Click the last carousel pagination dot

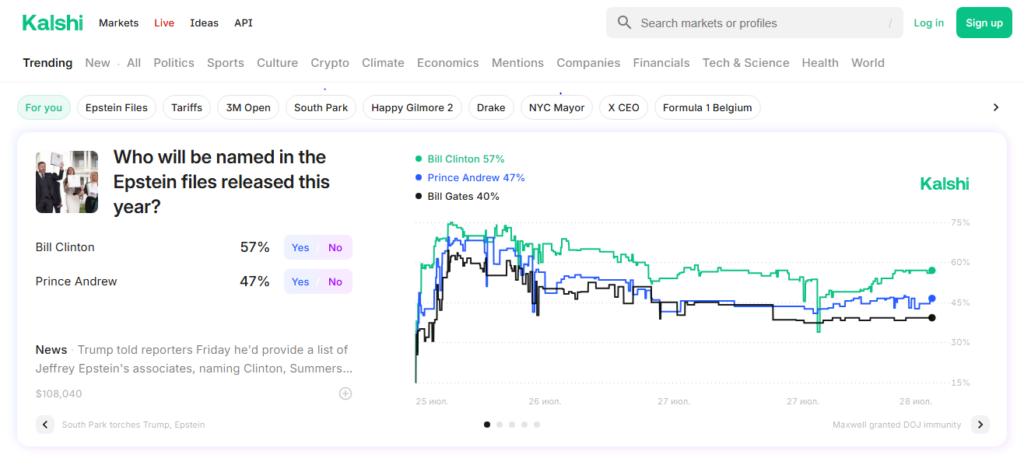pos(537,425)
